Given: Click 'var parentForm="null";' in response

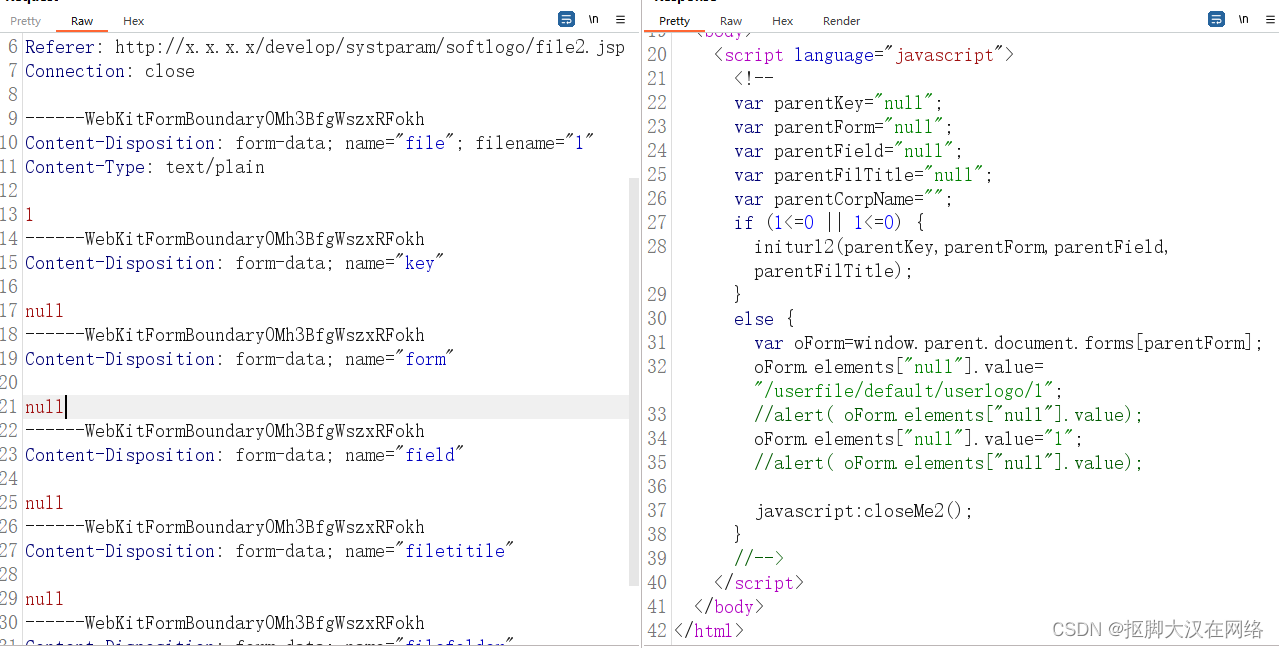Looking at the screenshot, I should (843, 127).
